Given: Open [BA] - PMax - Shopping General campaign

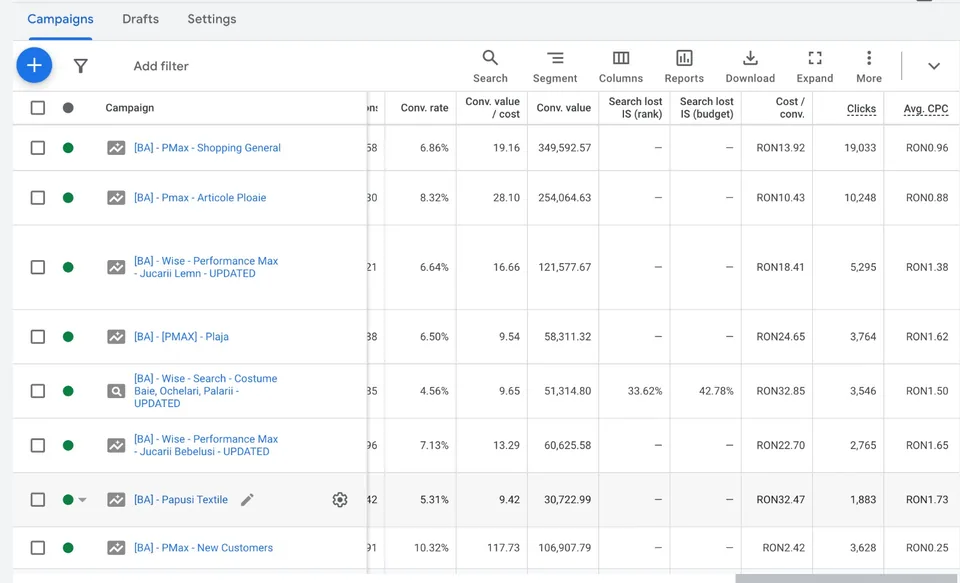Looking at the screenshot, I should (x=207, y=148).
